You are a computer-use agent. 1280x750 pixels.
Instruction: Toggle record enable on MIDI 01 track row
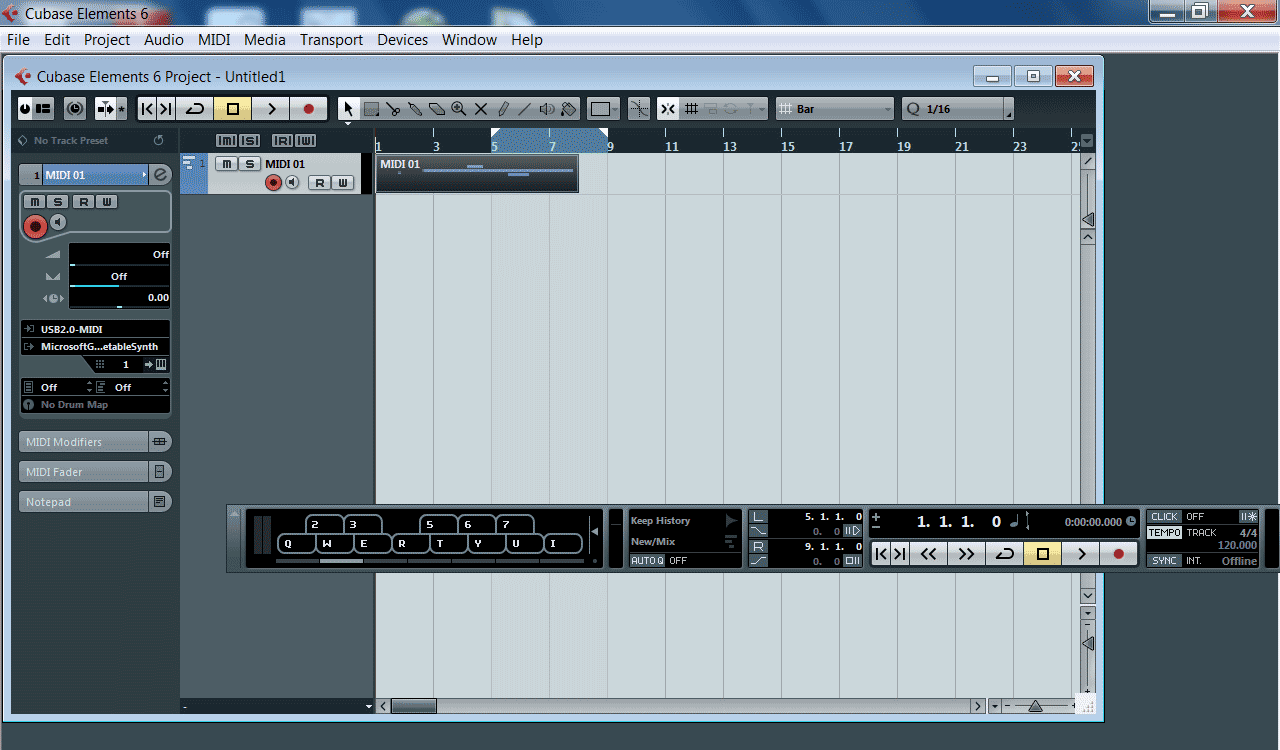(x=273, y=182)
